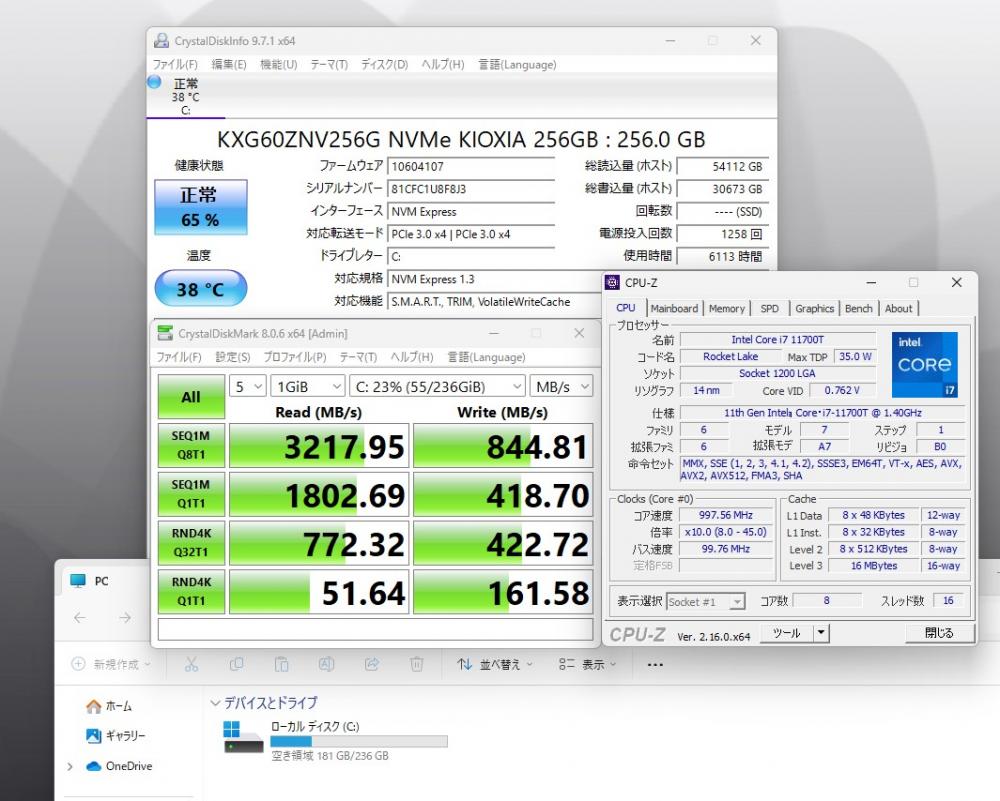Run the RND4K Q32T1 test button
This screenshot has height=801, width=1000.
tap(191, 543)
